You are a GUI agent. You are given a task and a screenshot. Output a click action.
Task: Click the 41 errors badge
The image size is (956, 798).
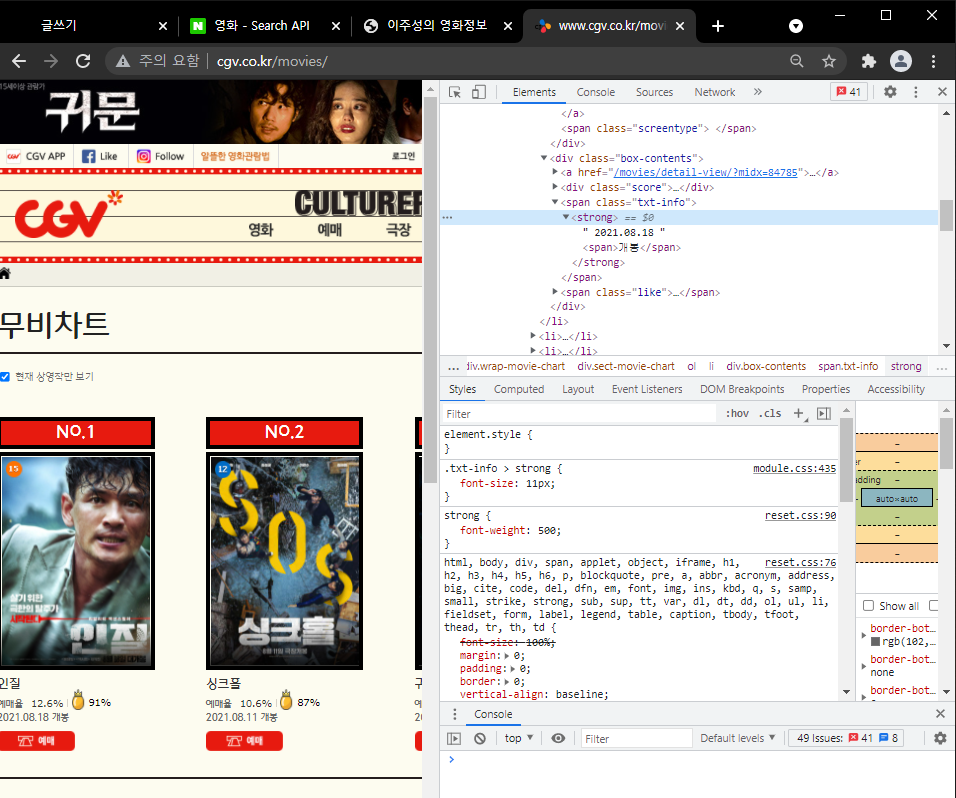coord(849,92)
